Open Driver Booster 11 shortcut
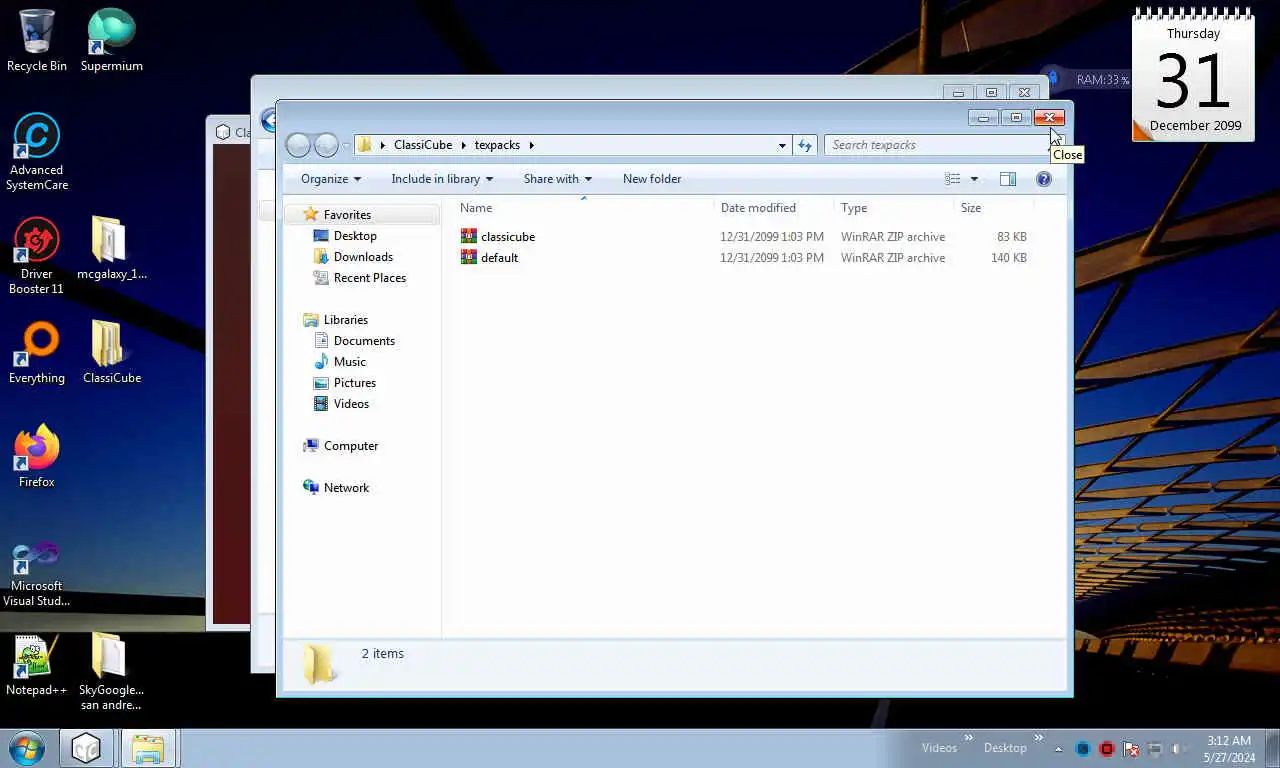 37,256
